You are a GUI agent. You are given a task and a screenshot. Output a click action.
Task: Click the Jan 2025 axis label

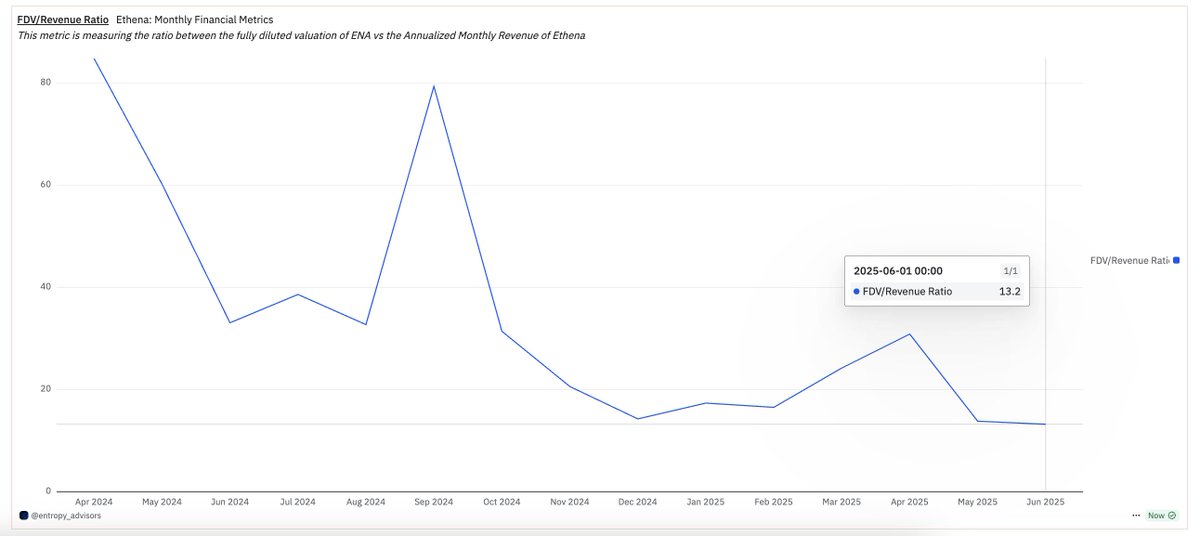[706, 502]
